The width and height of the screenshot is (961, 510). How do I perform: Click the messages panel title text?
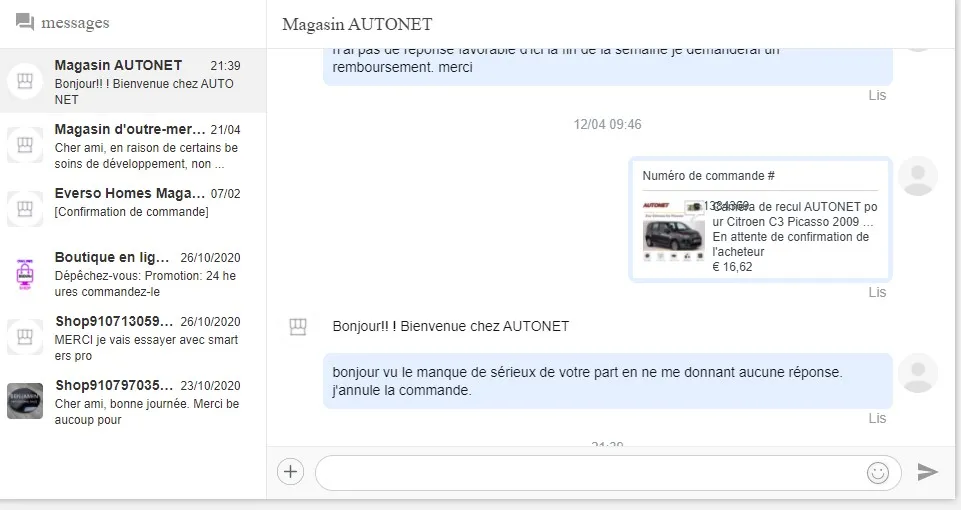pyautogui.click(x=75, y=23)
